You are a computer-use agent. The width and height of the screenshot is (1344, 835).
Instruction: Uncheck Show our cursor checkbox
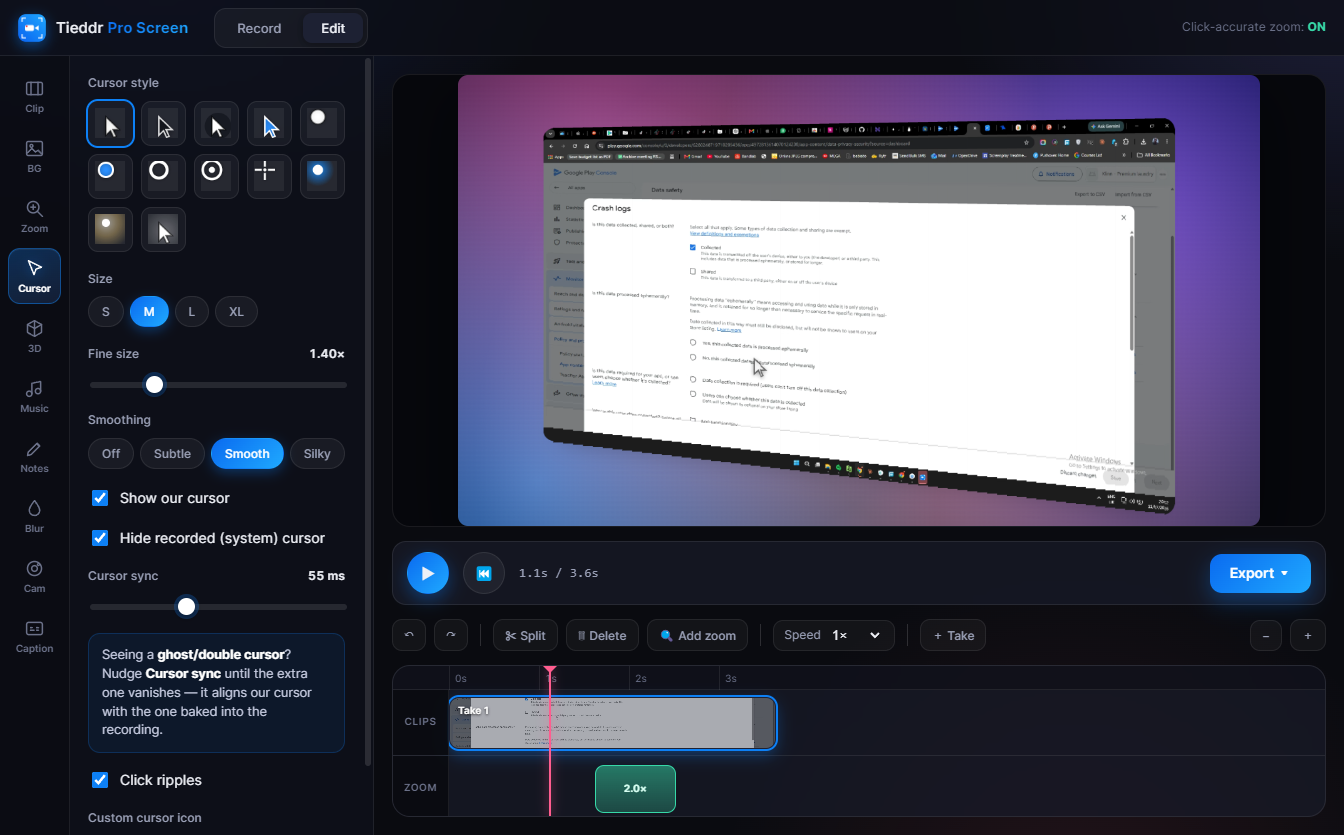point(100,498)
